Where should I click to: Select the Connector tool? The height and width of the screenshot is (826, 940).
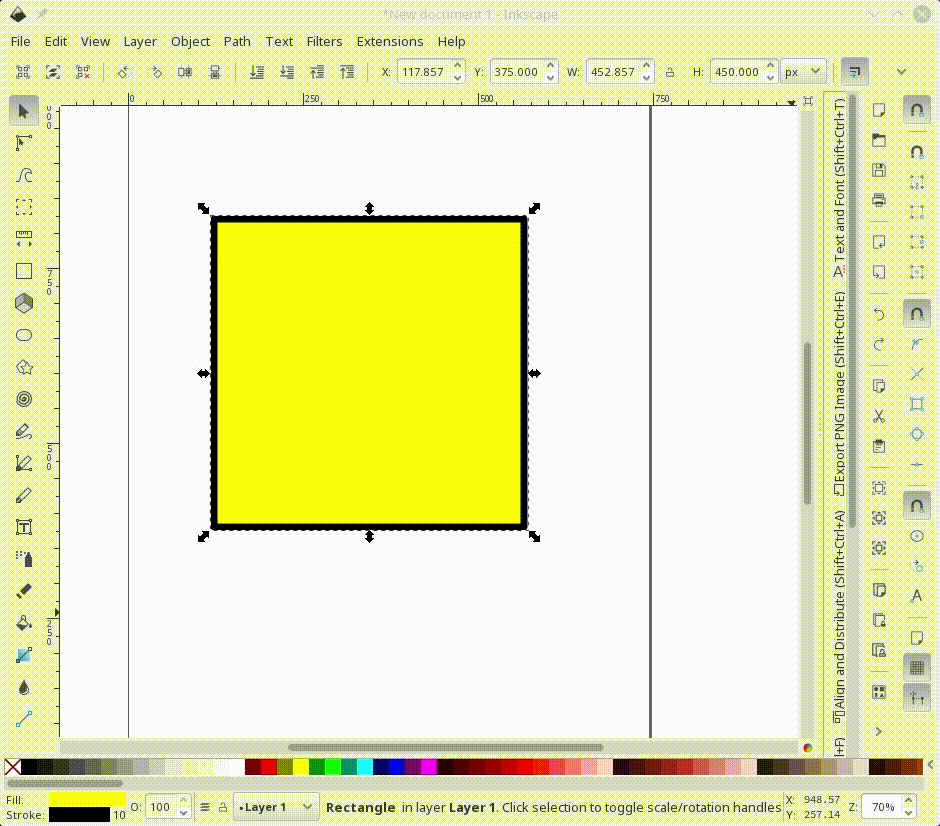pos(23,719)
